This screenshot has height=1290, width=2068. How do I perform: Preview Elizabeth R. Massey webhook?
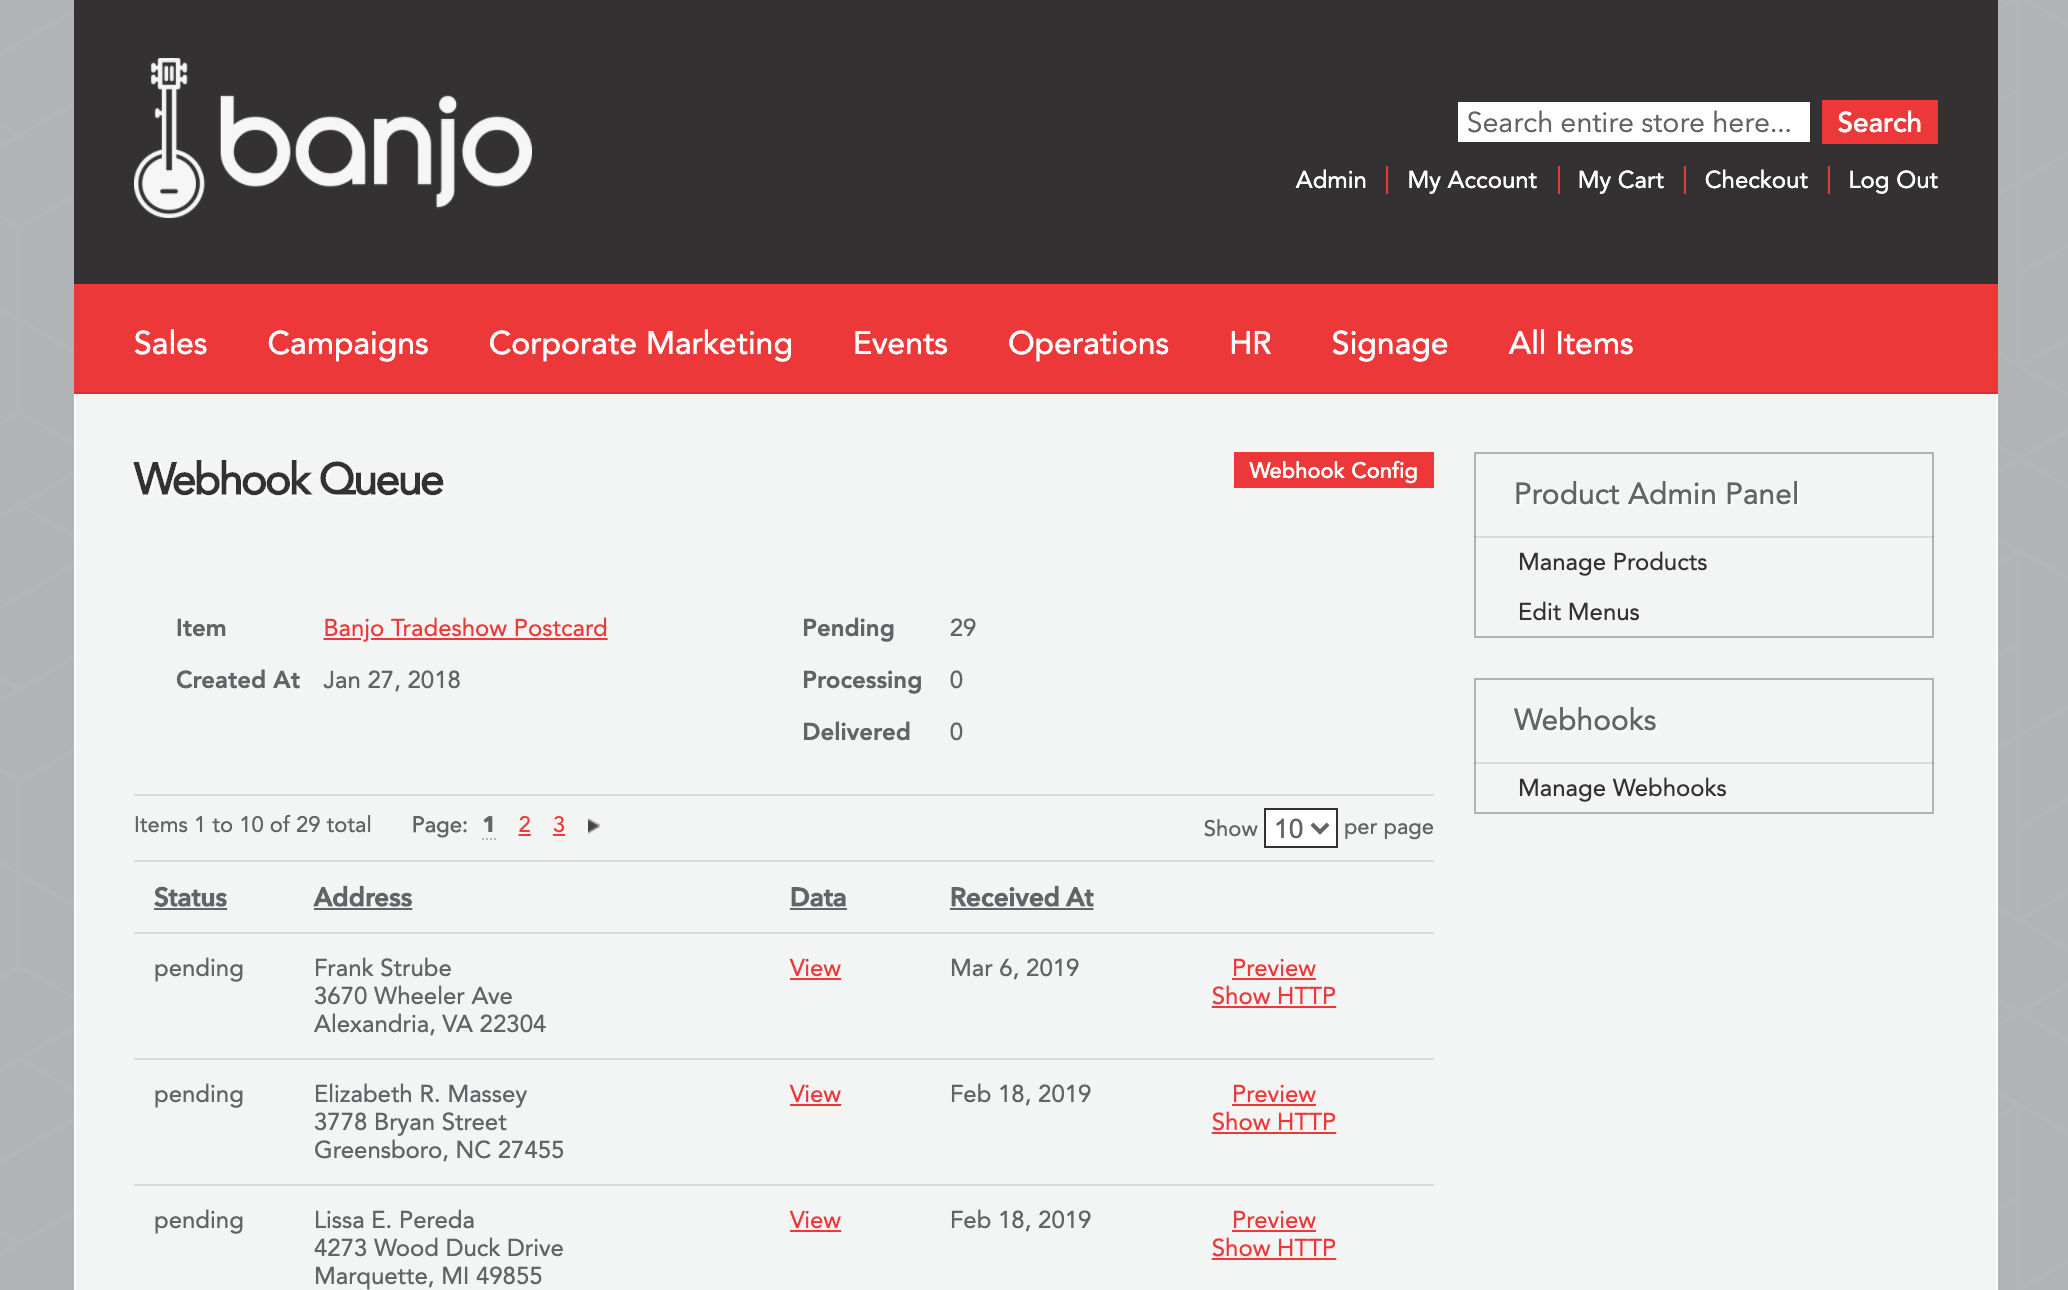pos(1273,1094)
